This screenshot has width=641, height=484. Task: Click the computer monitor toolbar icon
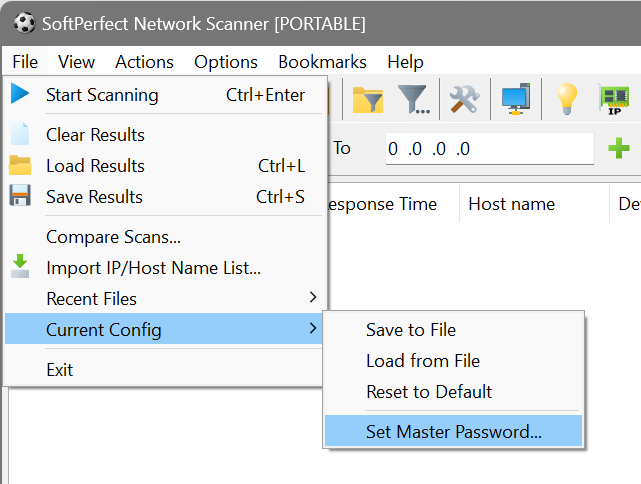(516, 99)
